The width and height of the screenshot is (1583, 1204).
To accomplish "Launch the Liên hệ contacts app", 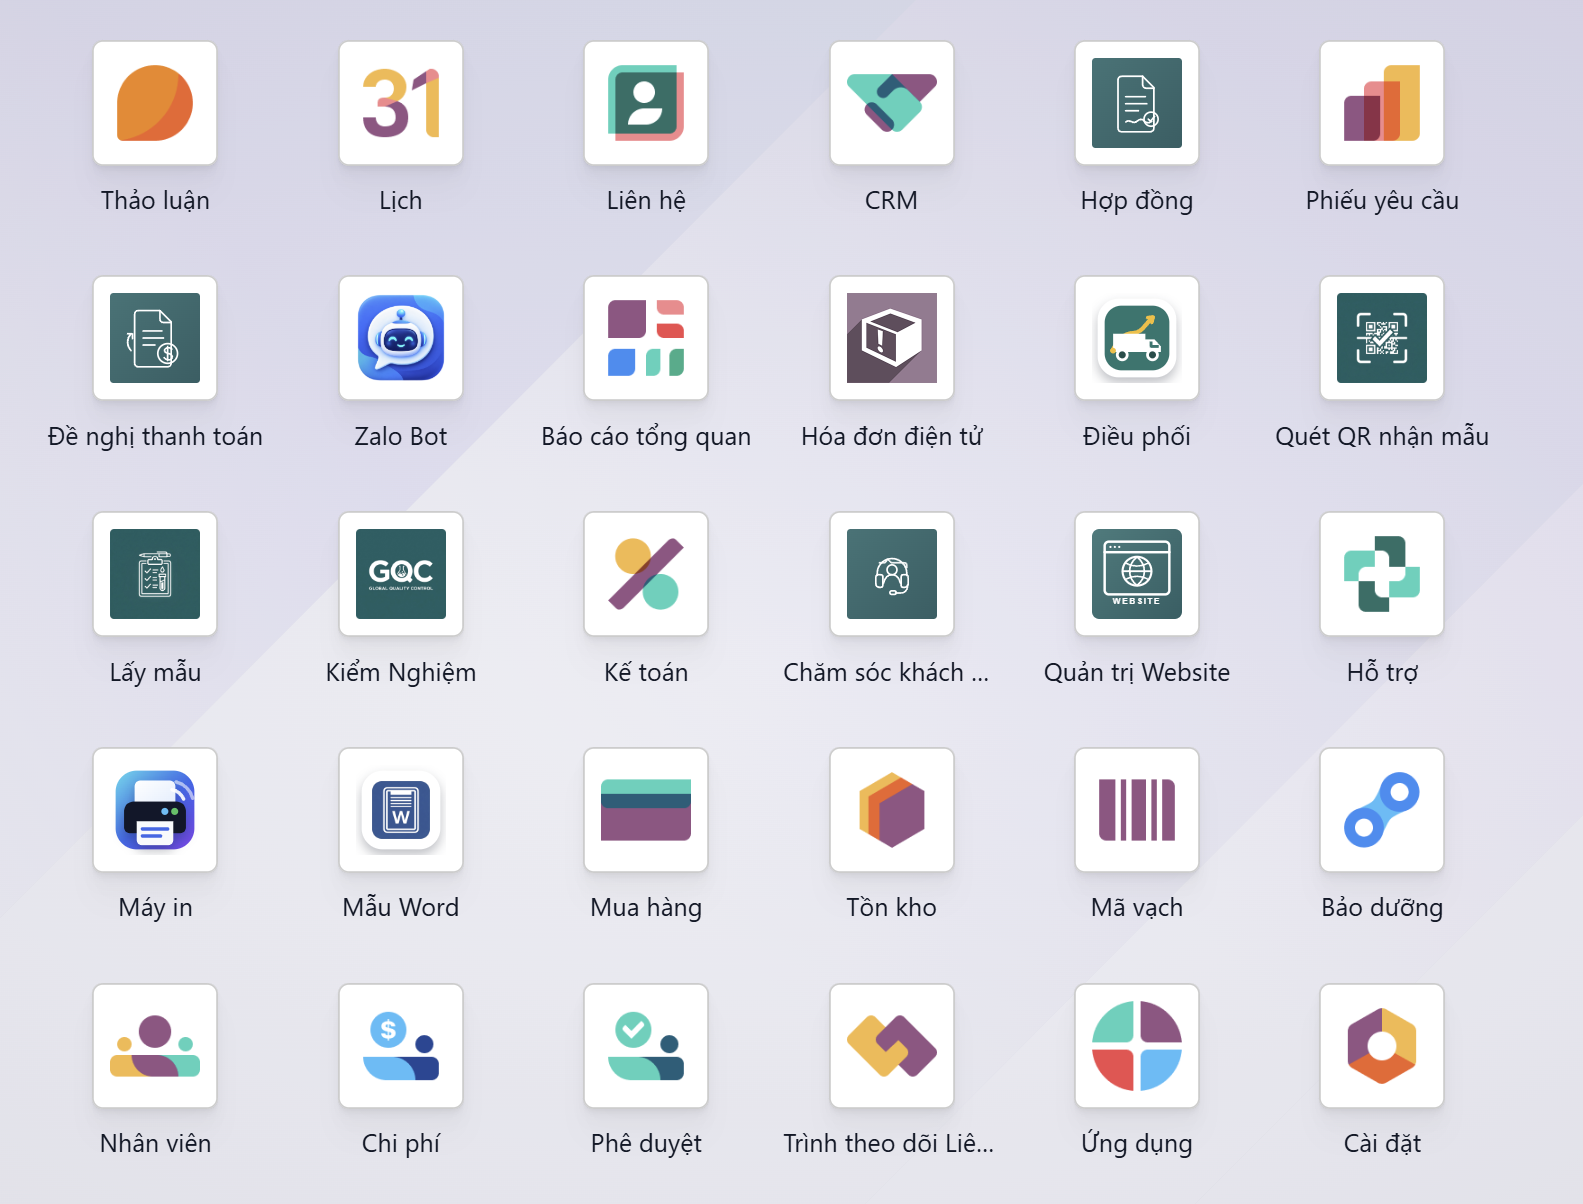I will pyautogui.click(x=646, y=103).
